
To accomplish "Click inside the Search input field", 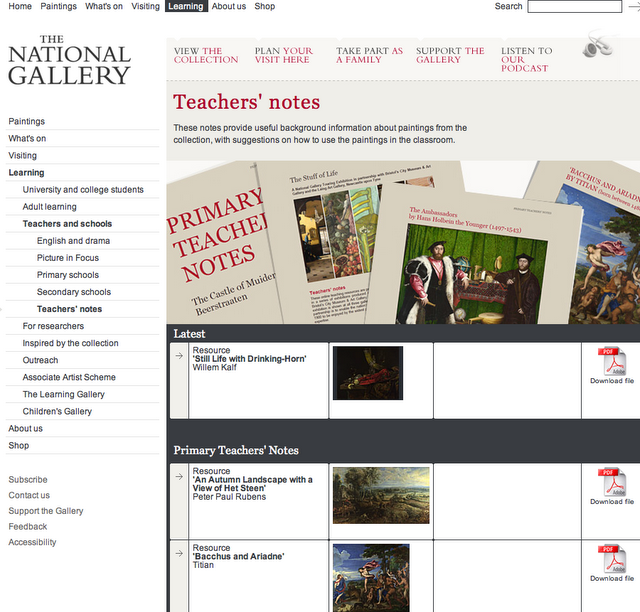I will tap(575, 7).
